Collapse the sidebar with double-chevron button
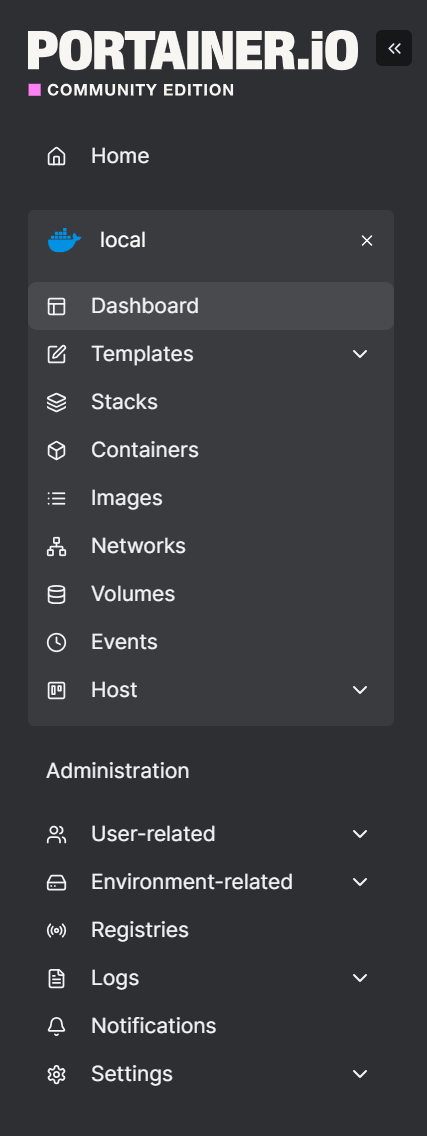427x1136 pixels. (394, 49)
